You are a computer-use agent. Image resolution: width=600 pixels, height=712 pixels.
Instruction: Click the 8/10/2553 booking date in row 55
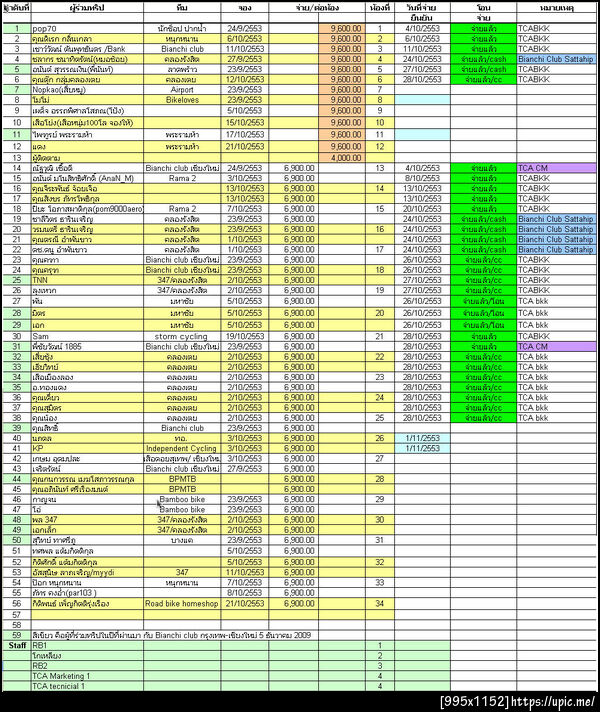[x=244, y=593]
